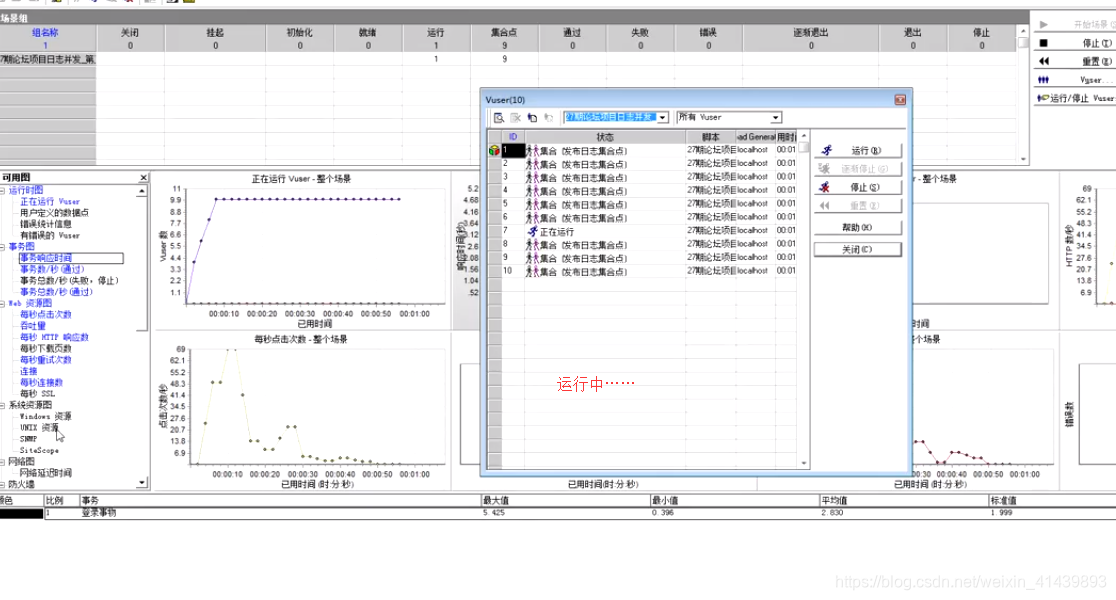Click the rewind icon for 重置 (E)

1043,61
